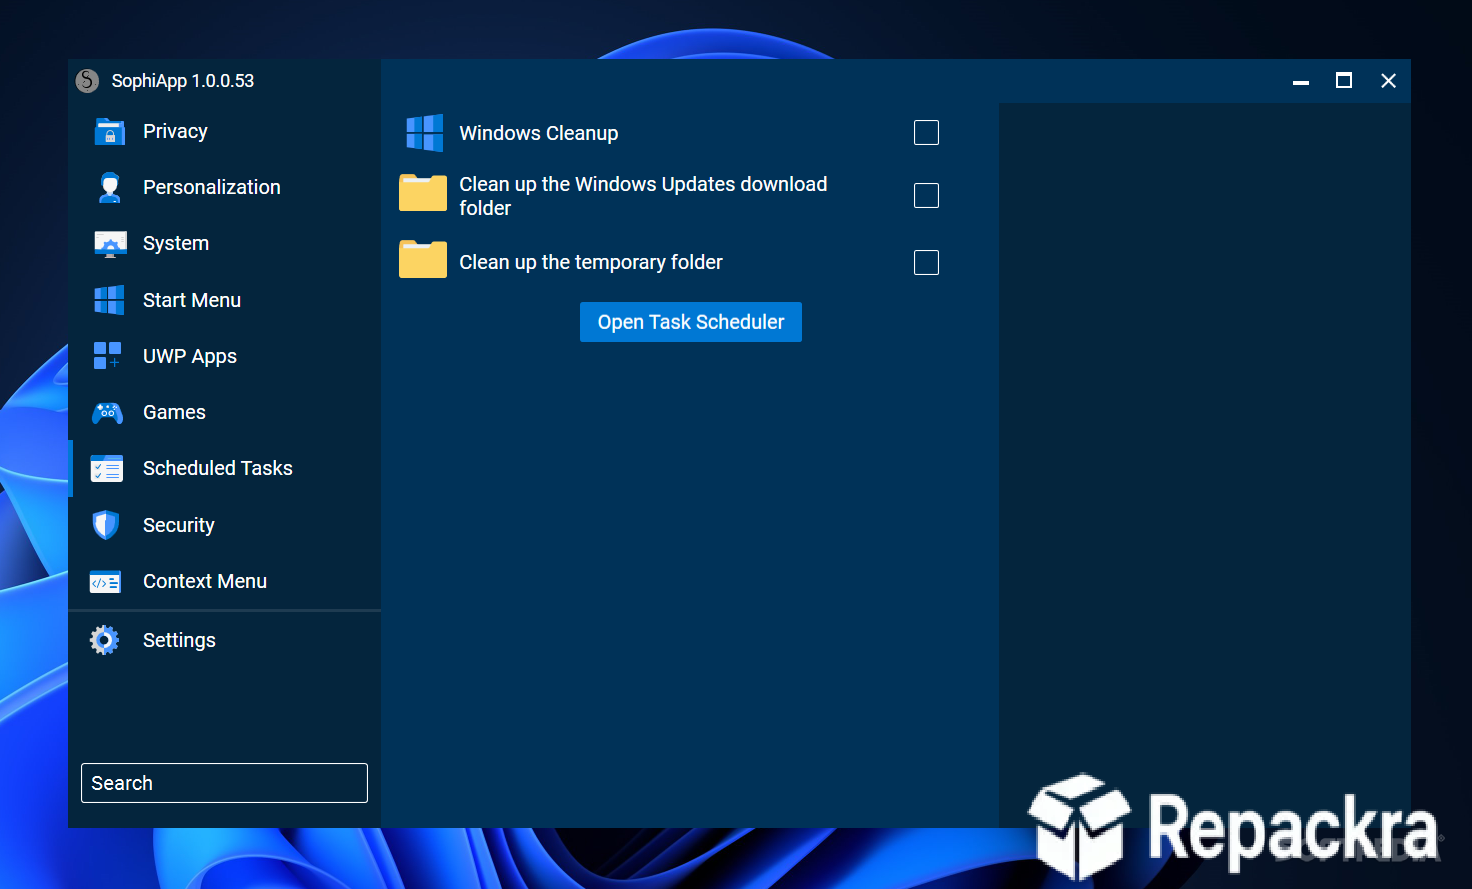Go to Personalization category
This screenshot has width=1472, height=889.
click(x=225, y=188)
